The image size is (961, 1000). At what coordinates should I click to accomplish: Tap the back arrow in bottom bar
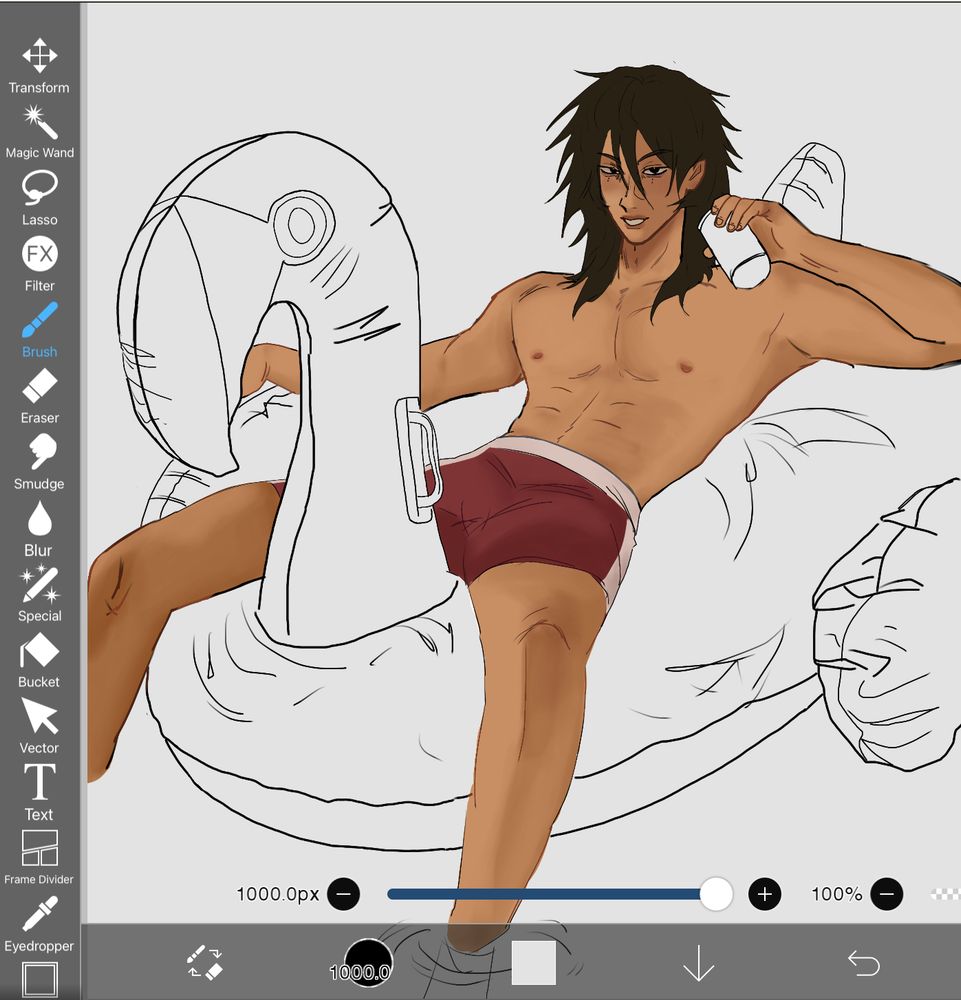(863, 963)
